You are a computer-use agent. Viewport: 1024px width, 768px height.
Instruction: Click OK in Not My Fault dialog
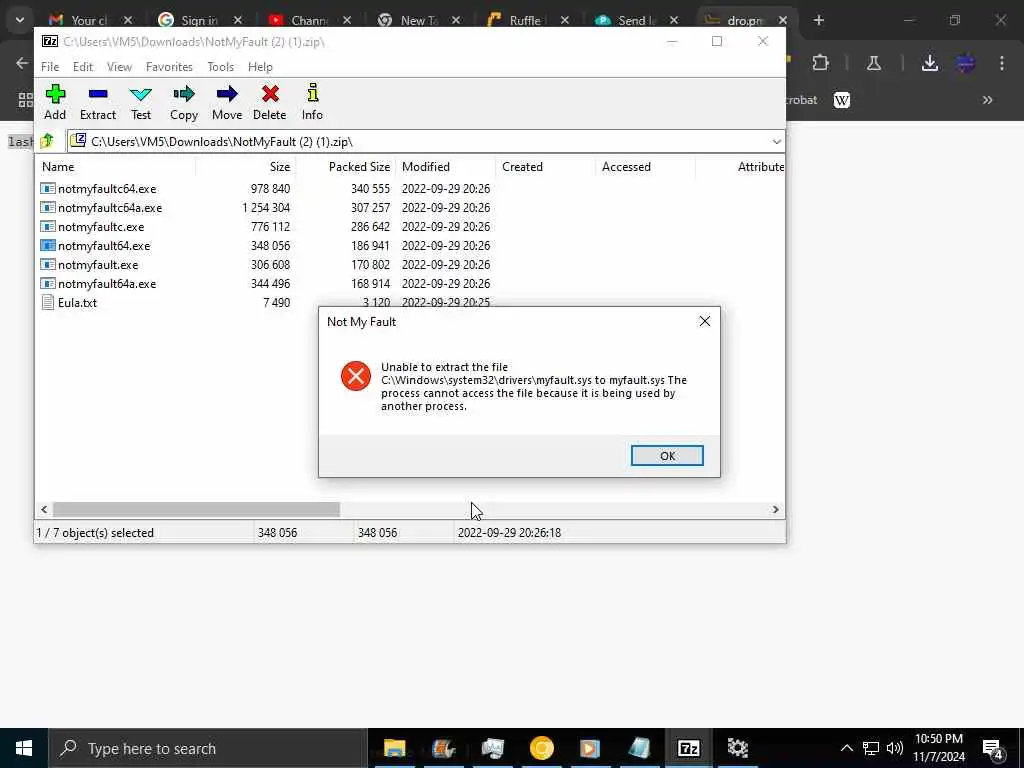point(667,455)
